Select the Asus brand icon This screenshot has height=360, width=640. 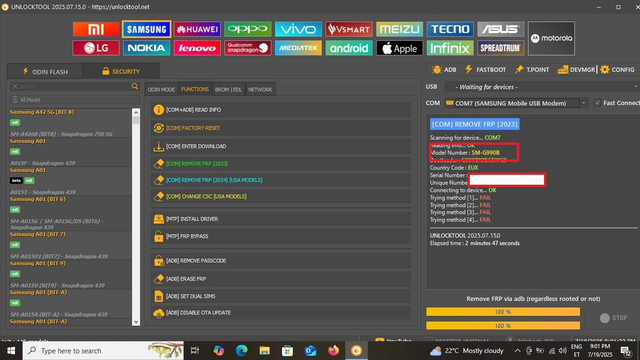(x=501, y=29)
